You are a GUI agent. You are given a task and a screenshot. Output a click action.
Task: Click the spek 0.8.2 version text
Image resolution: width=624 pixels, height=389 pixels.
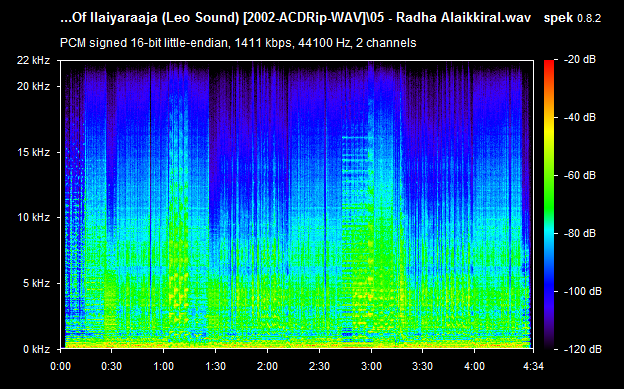pos(572,18)
